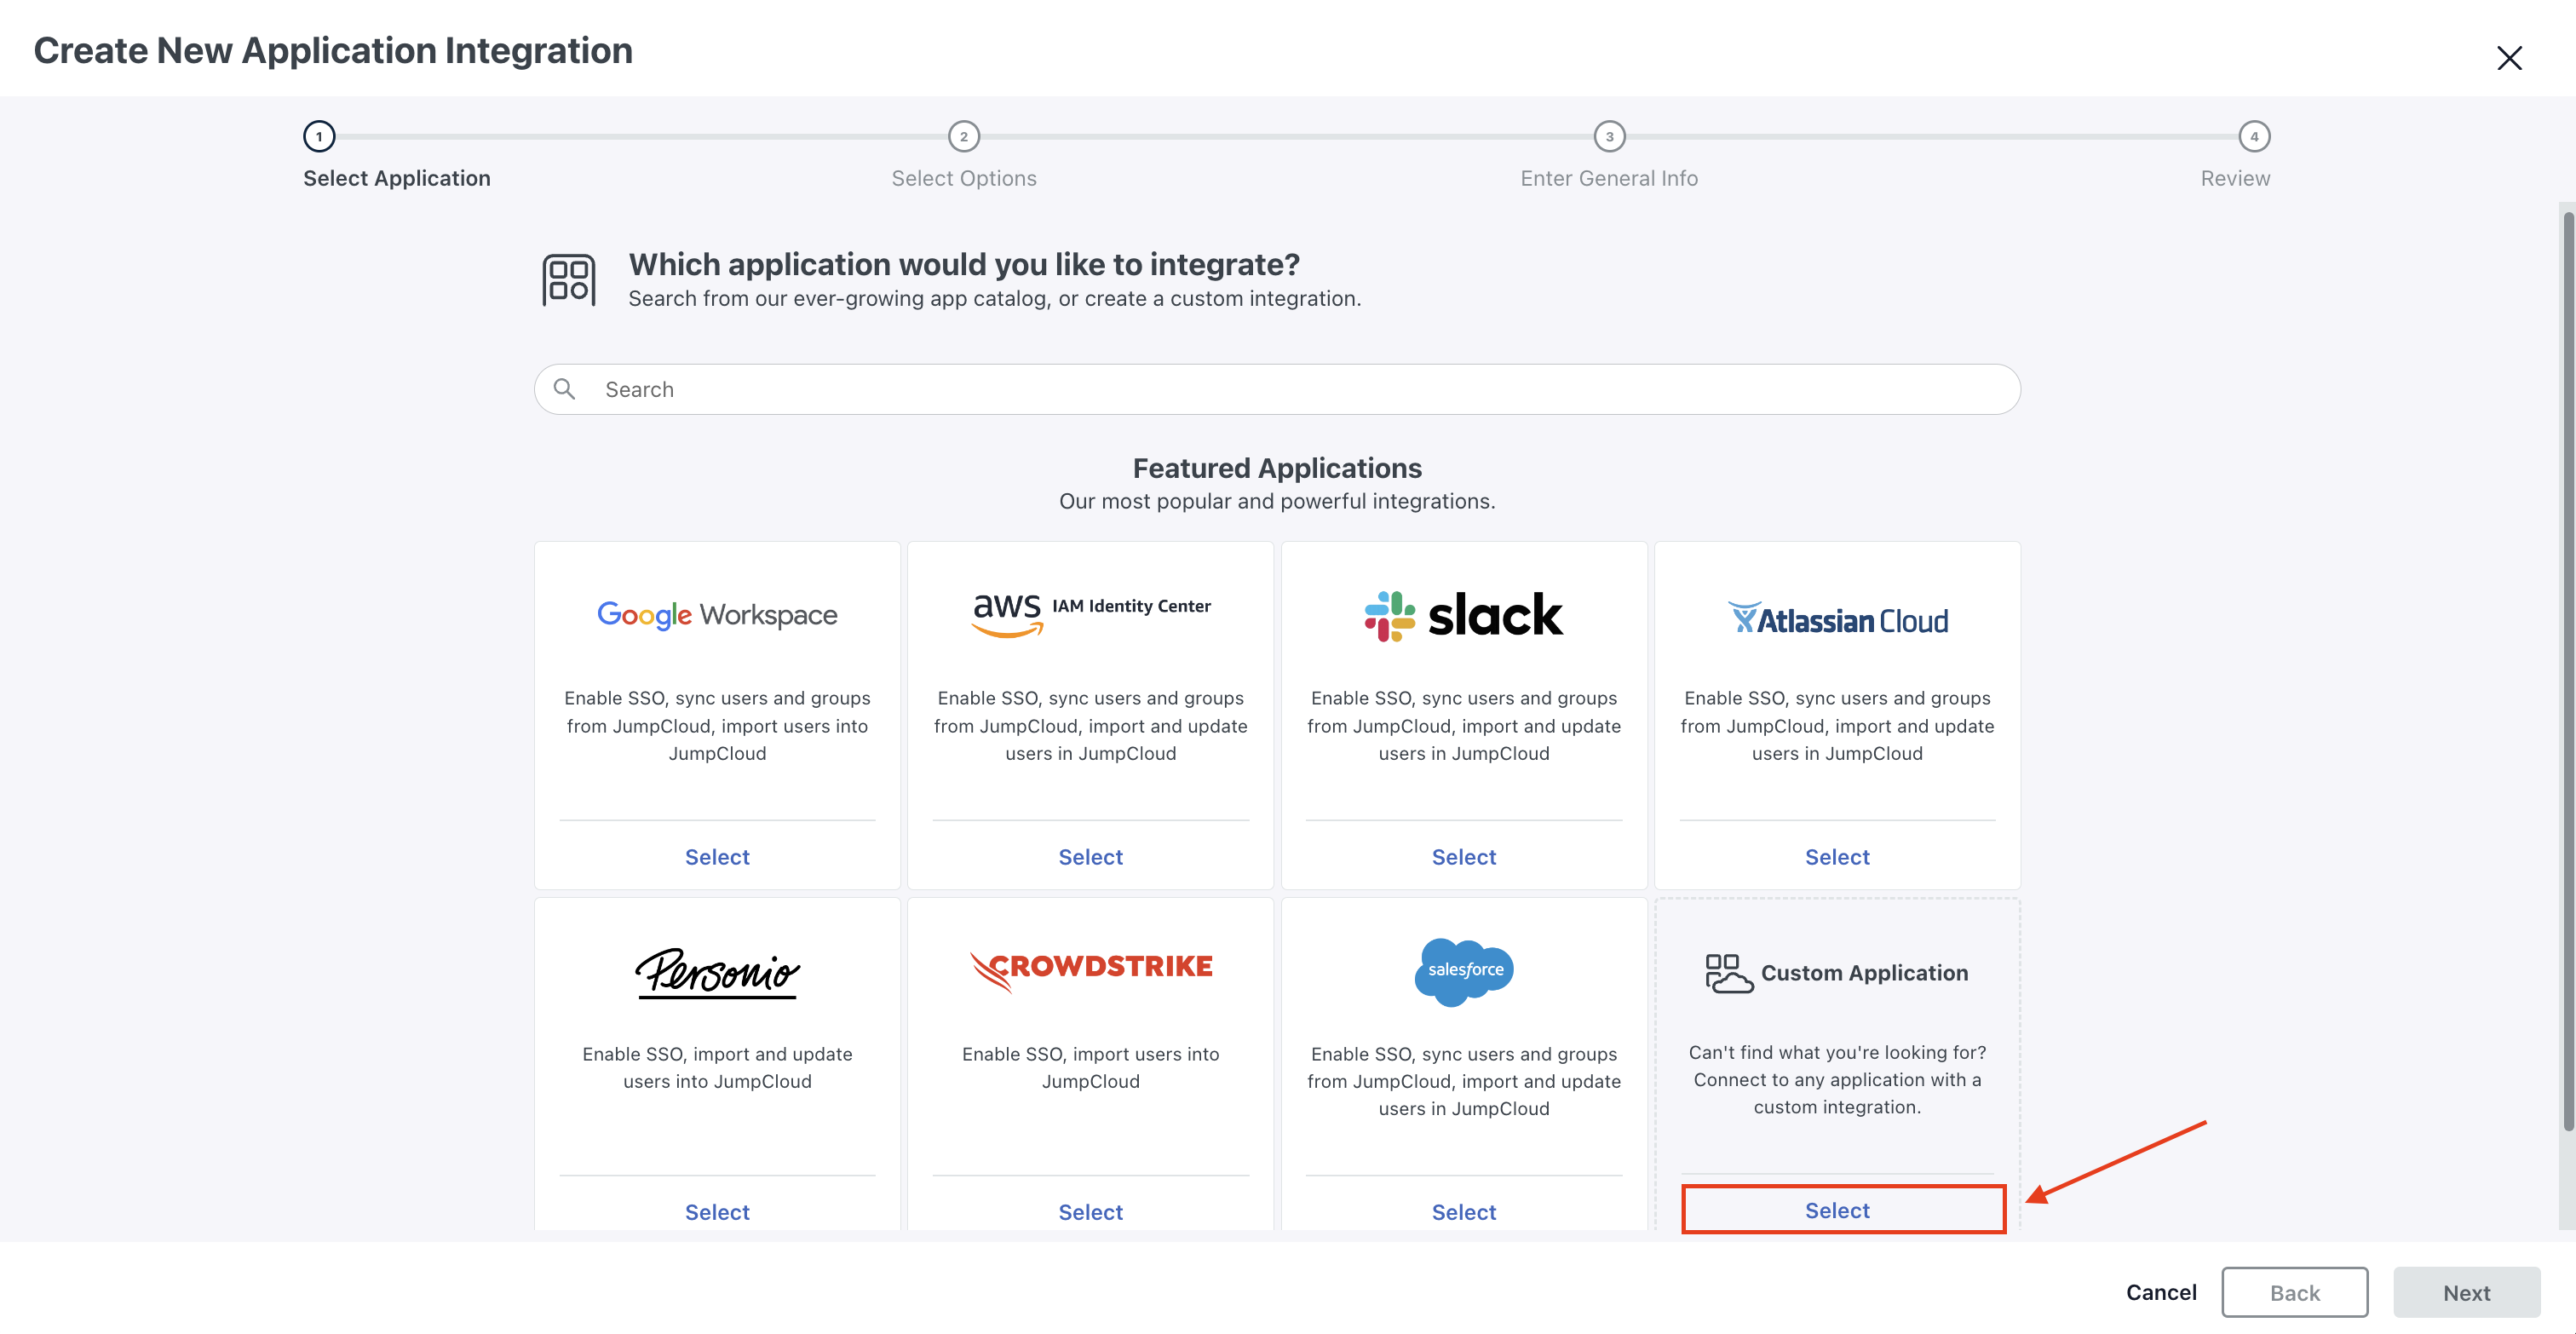
Task: Select the Slack integration
Action: [x=1463, y=857]
